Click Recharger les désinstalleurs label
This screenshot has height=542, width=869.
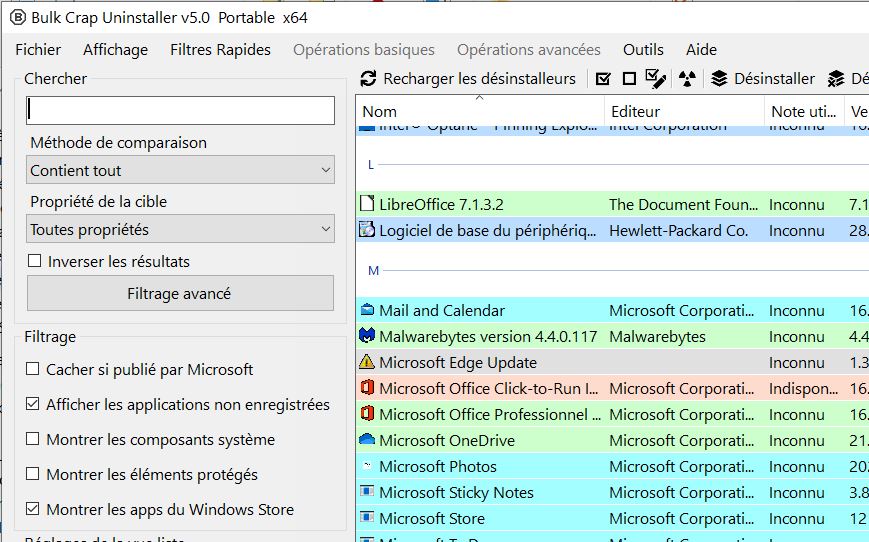(479, 79)
